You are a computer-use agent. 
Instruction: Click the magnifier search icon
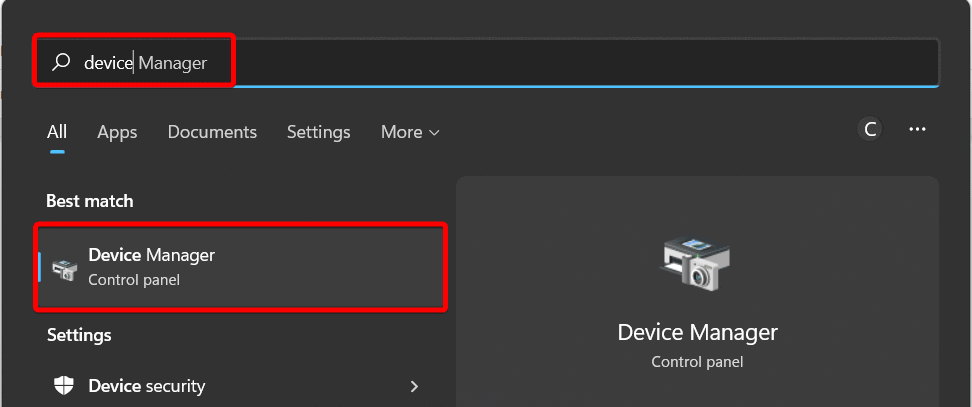tap(62, 63)
